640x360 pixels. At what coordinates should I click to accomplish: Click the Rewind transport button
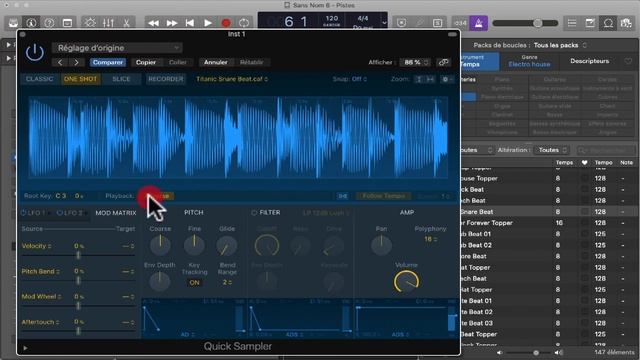(x=153, y=23)
